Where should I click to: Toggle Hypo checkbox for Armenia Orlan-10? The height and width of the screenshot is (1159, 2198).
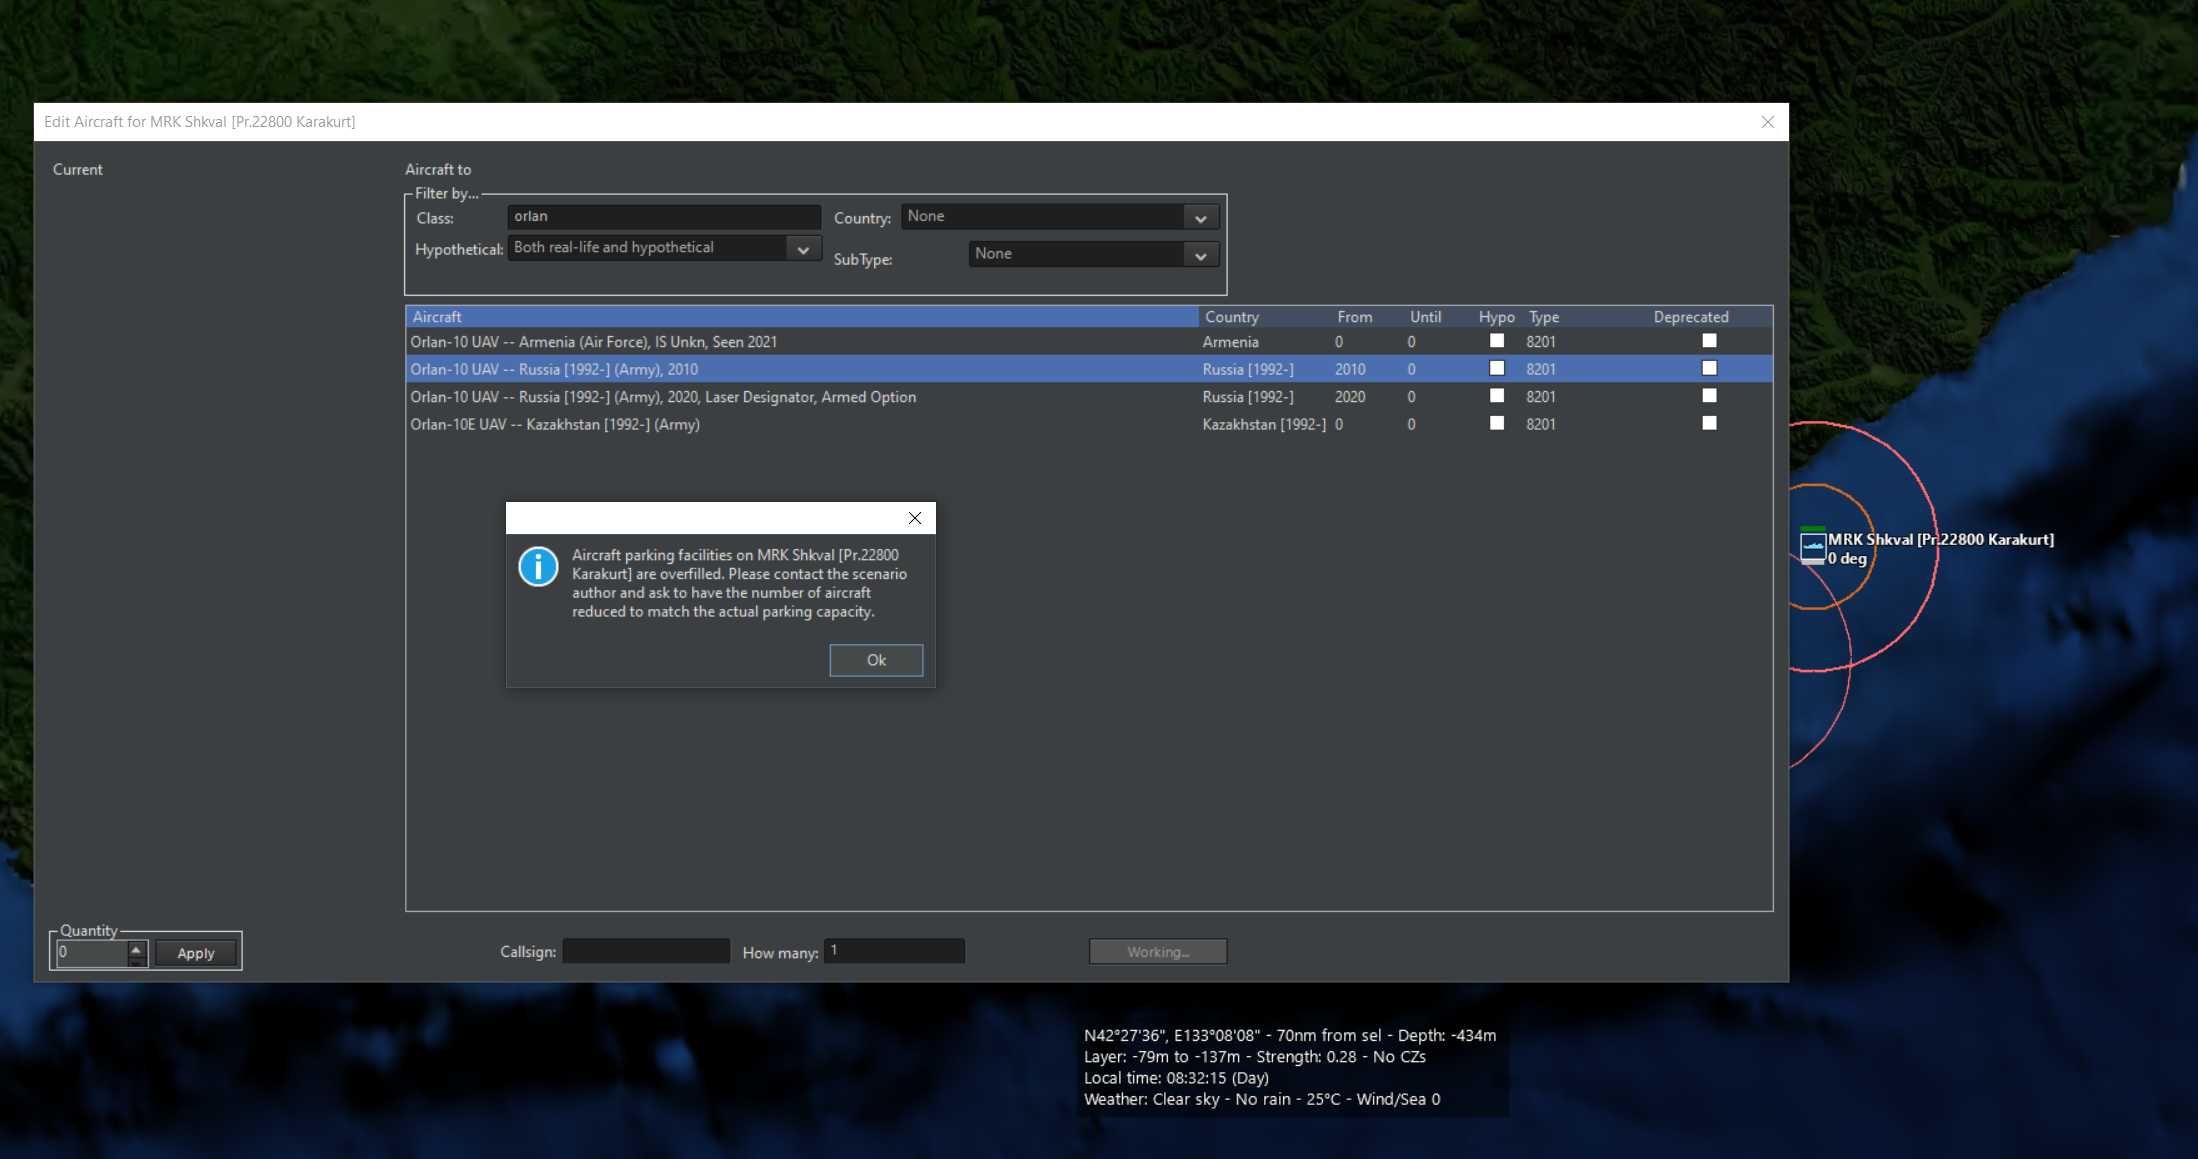click(x=1496, y=341)
